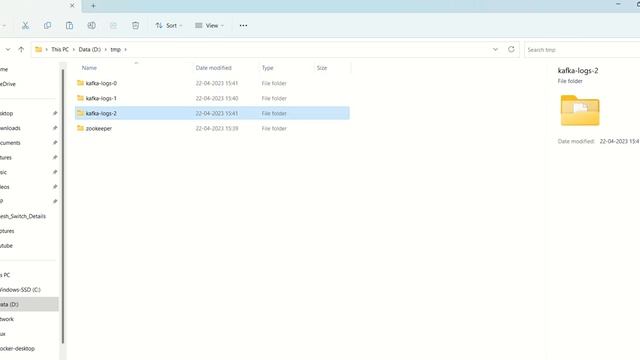Click the Share icon in toolbar
The width and height of the screenshot is (640, 360).
(113, 25)
